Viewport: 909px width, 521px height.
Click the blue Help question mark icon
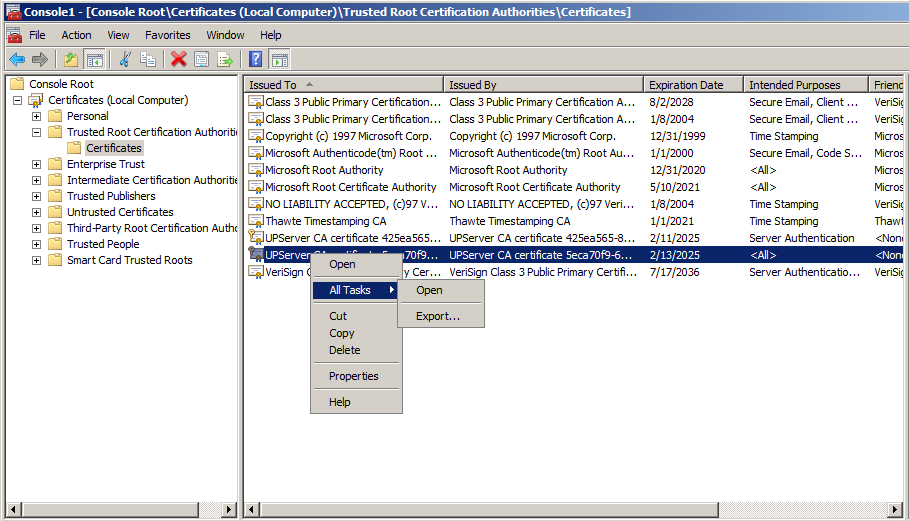[x=255, y=59]
